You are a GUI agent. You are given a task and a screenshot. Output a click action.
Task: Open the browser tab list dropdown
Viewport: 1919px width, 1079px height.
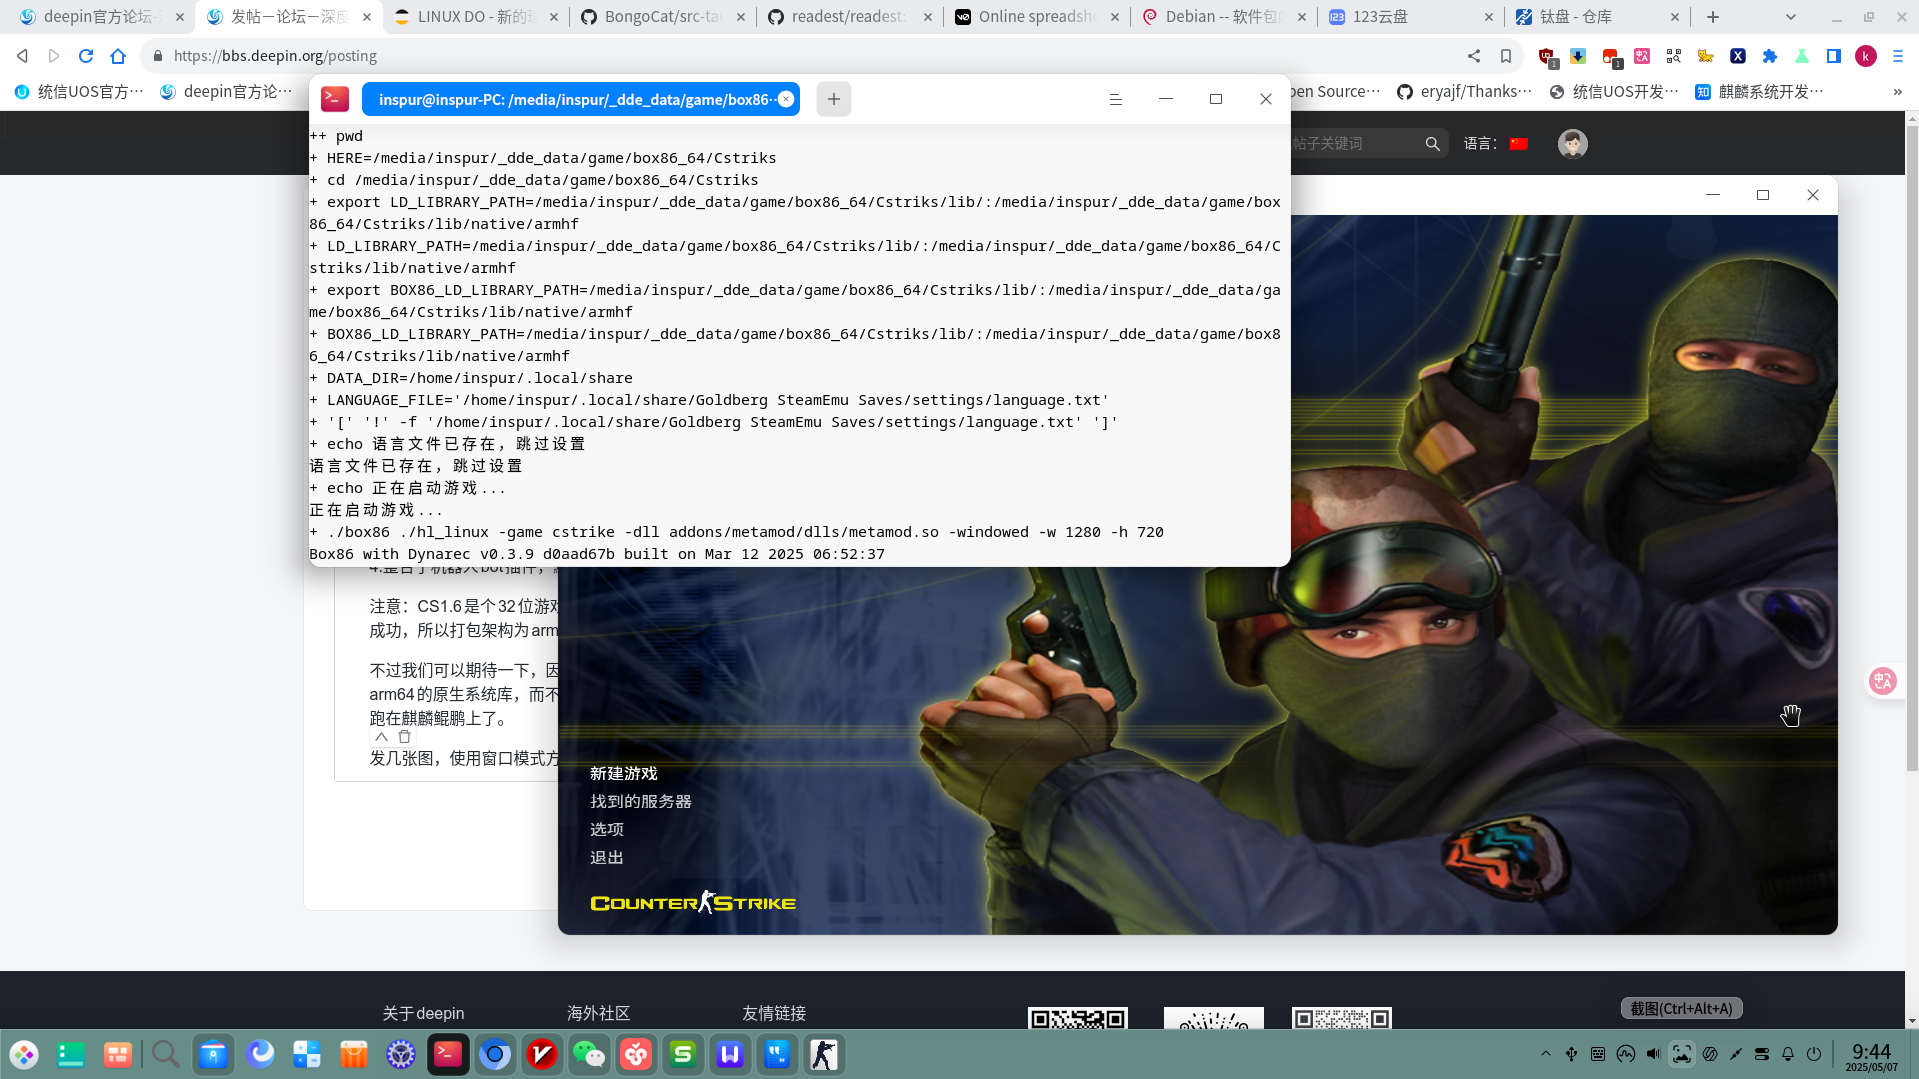point(1791,17)
